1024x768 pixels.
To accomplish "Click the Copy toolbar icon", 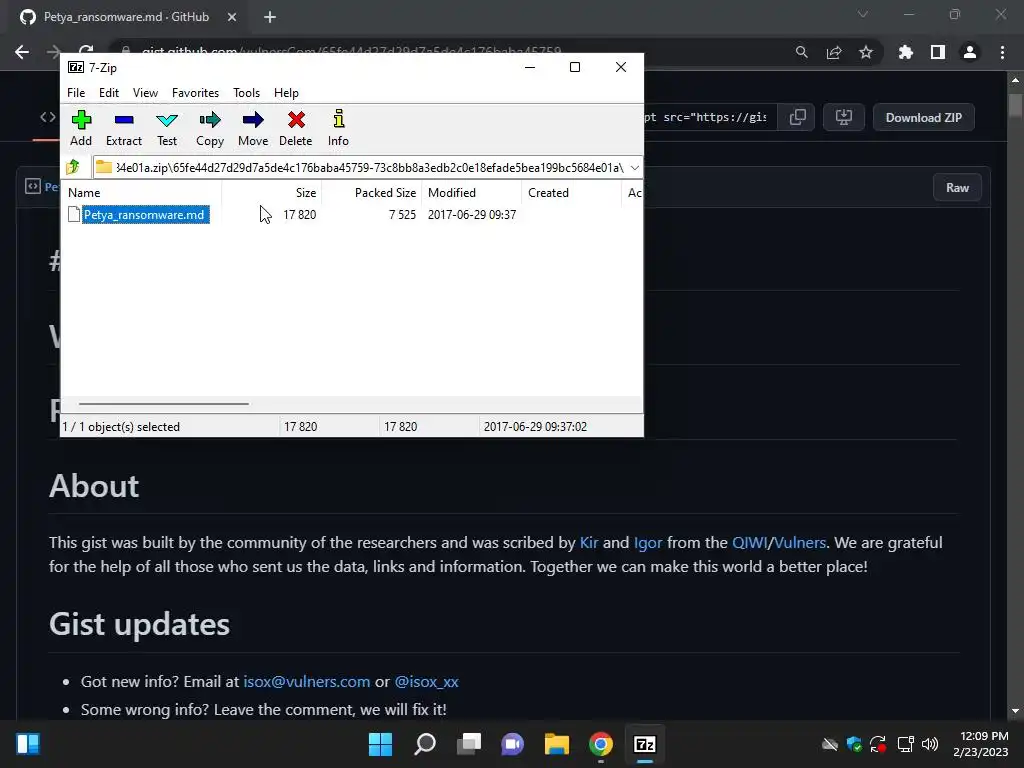I will (210, 128).
